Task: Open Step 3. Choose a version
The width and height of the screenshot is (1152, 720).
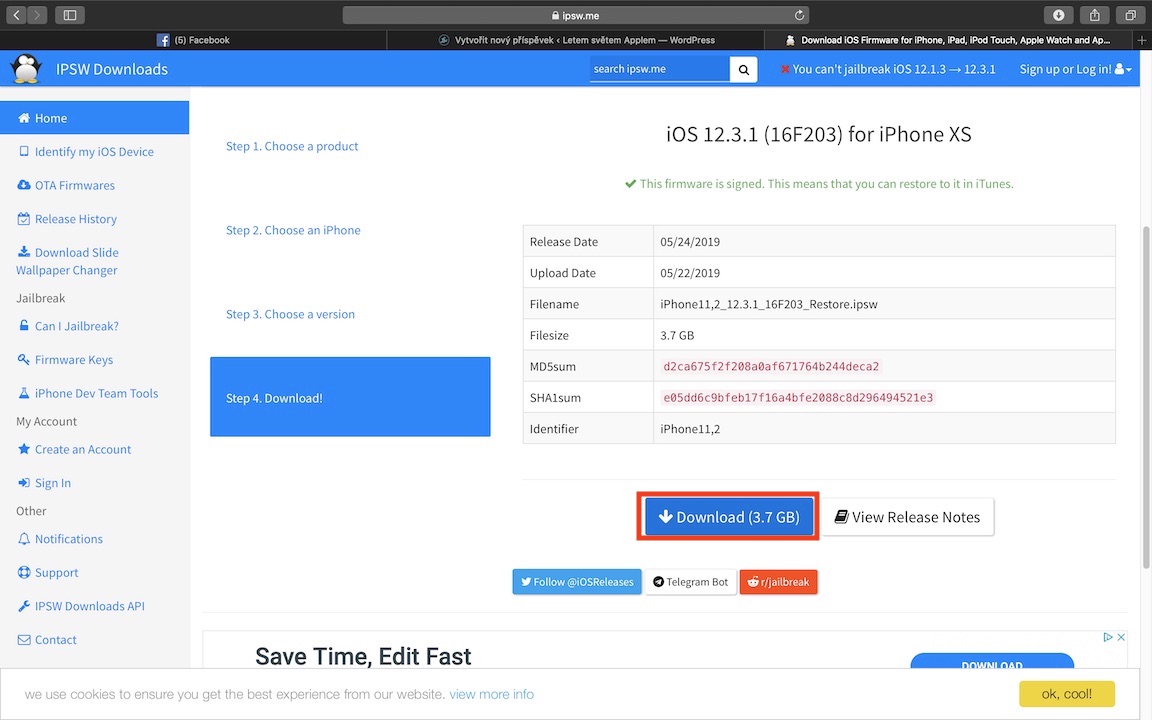Action: click(x=290, y=314)
